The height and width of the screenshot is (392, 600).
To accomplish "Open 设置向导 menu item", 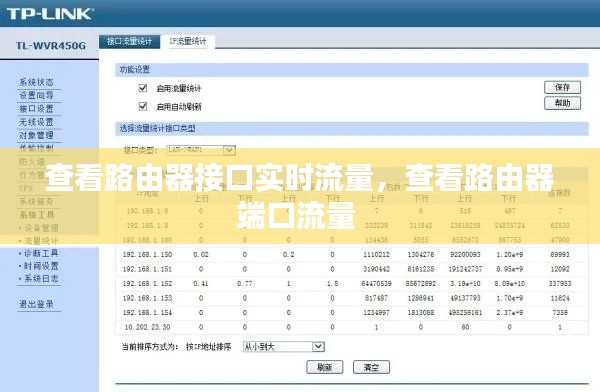I will click(36, 95).
